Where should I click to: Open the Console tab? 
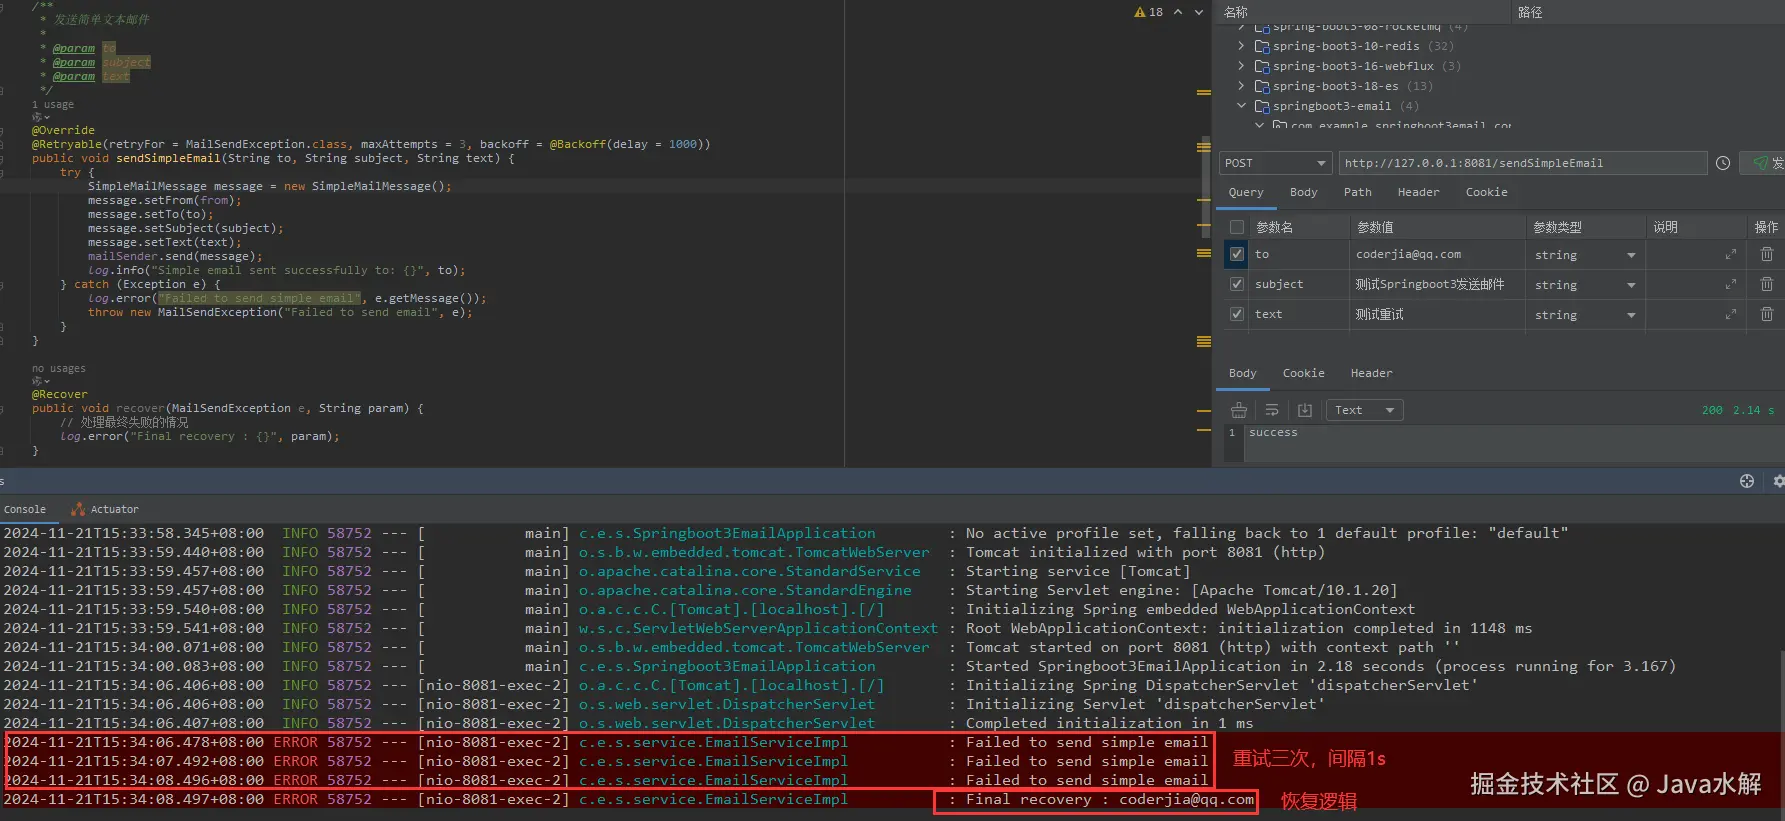click(x=25, y=509)
